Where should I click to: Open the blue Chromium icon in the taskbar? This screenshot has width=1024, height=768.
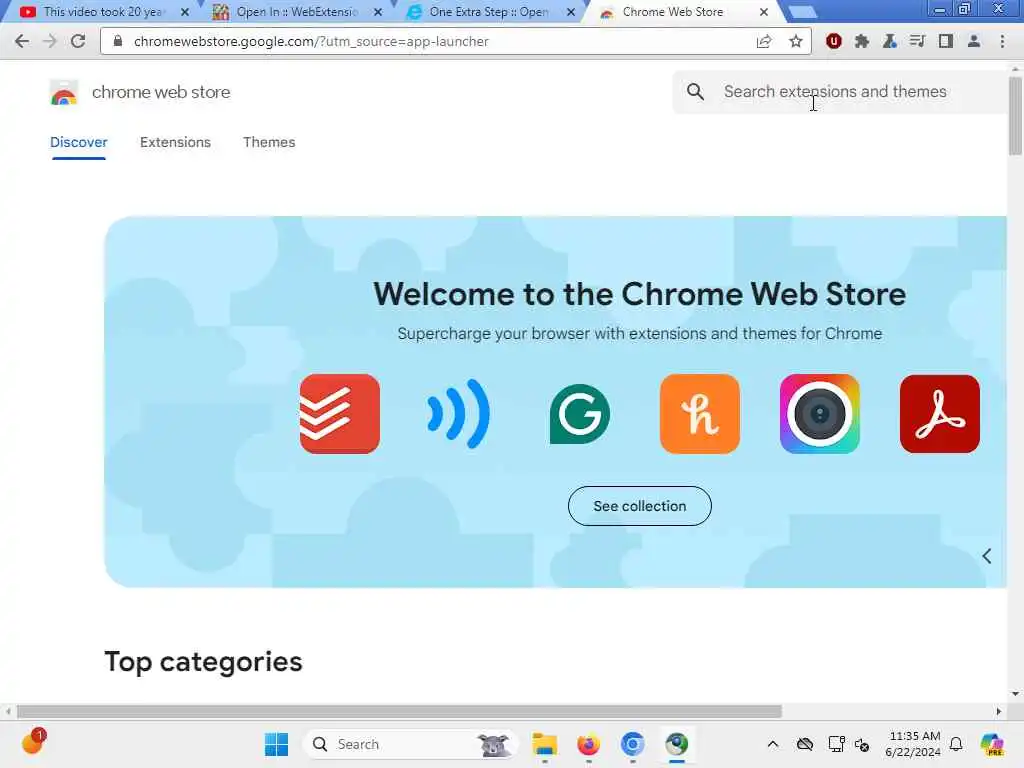click(x=632, y=744)
